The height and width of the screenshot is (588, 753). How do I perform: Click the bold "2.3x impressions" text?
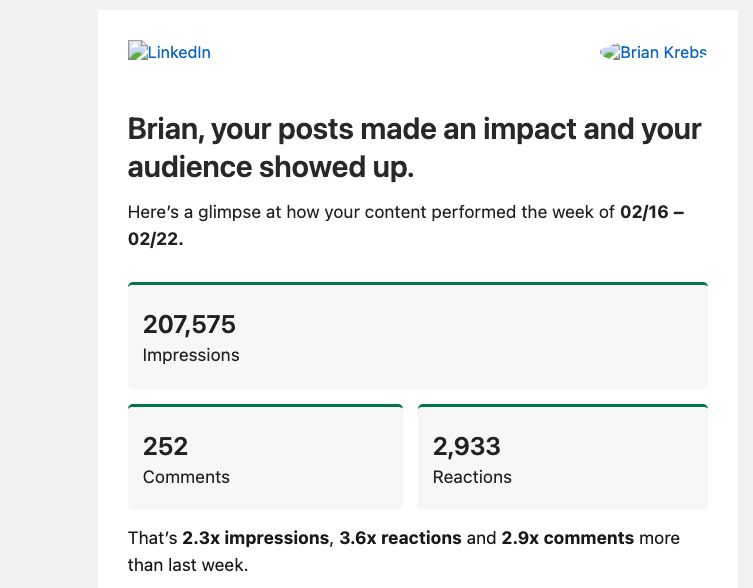click(256, 538)
